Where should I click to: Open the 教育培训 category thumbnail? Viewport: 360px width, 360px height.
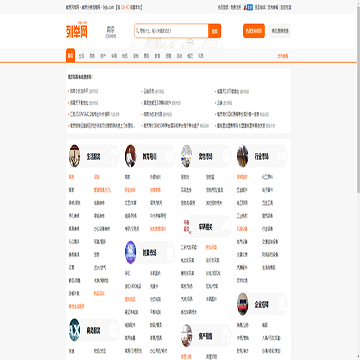[131, 156]
